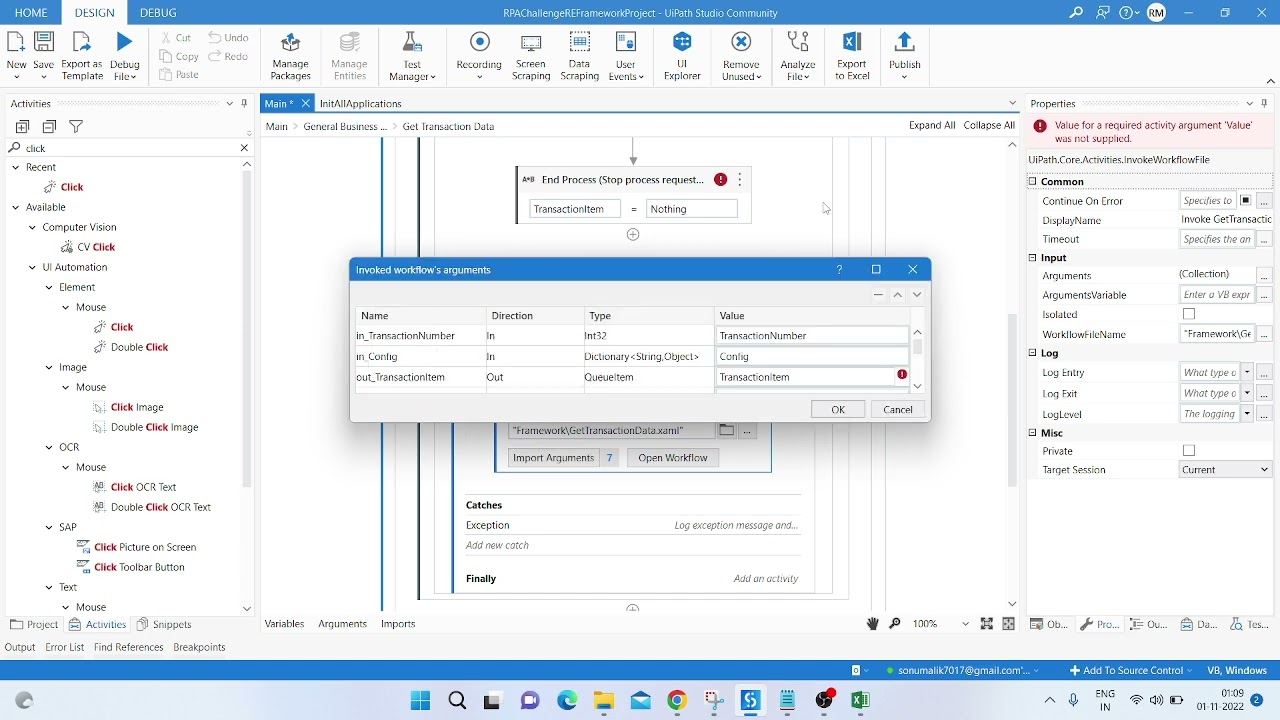The image size is (1280, 720).
Task: Open the Snippets panel tab
Action: [164, 624]
